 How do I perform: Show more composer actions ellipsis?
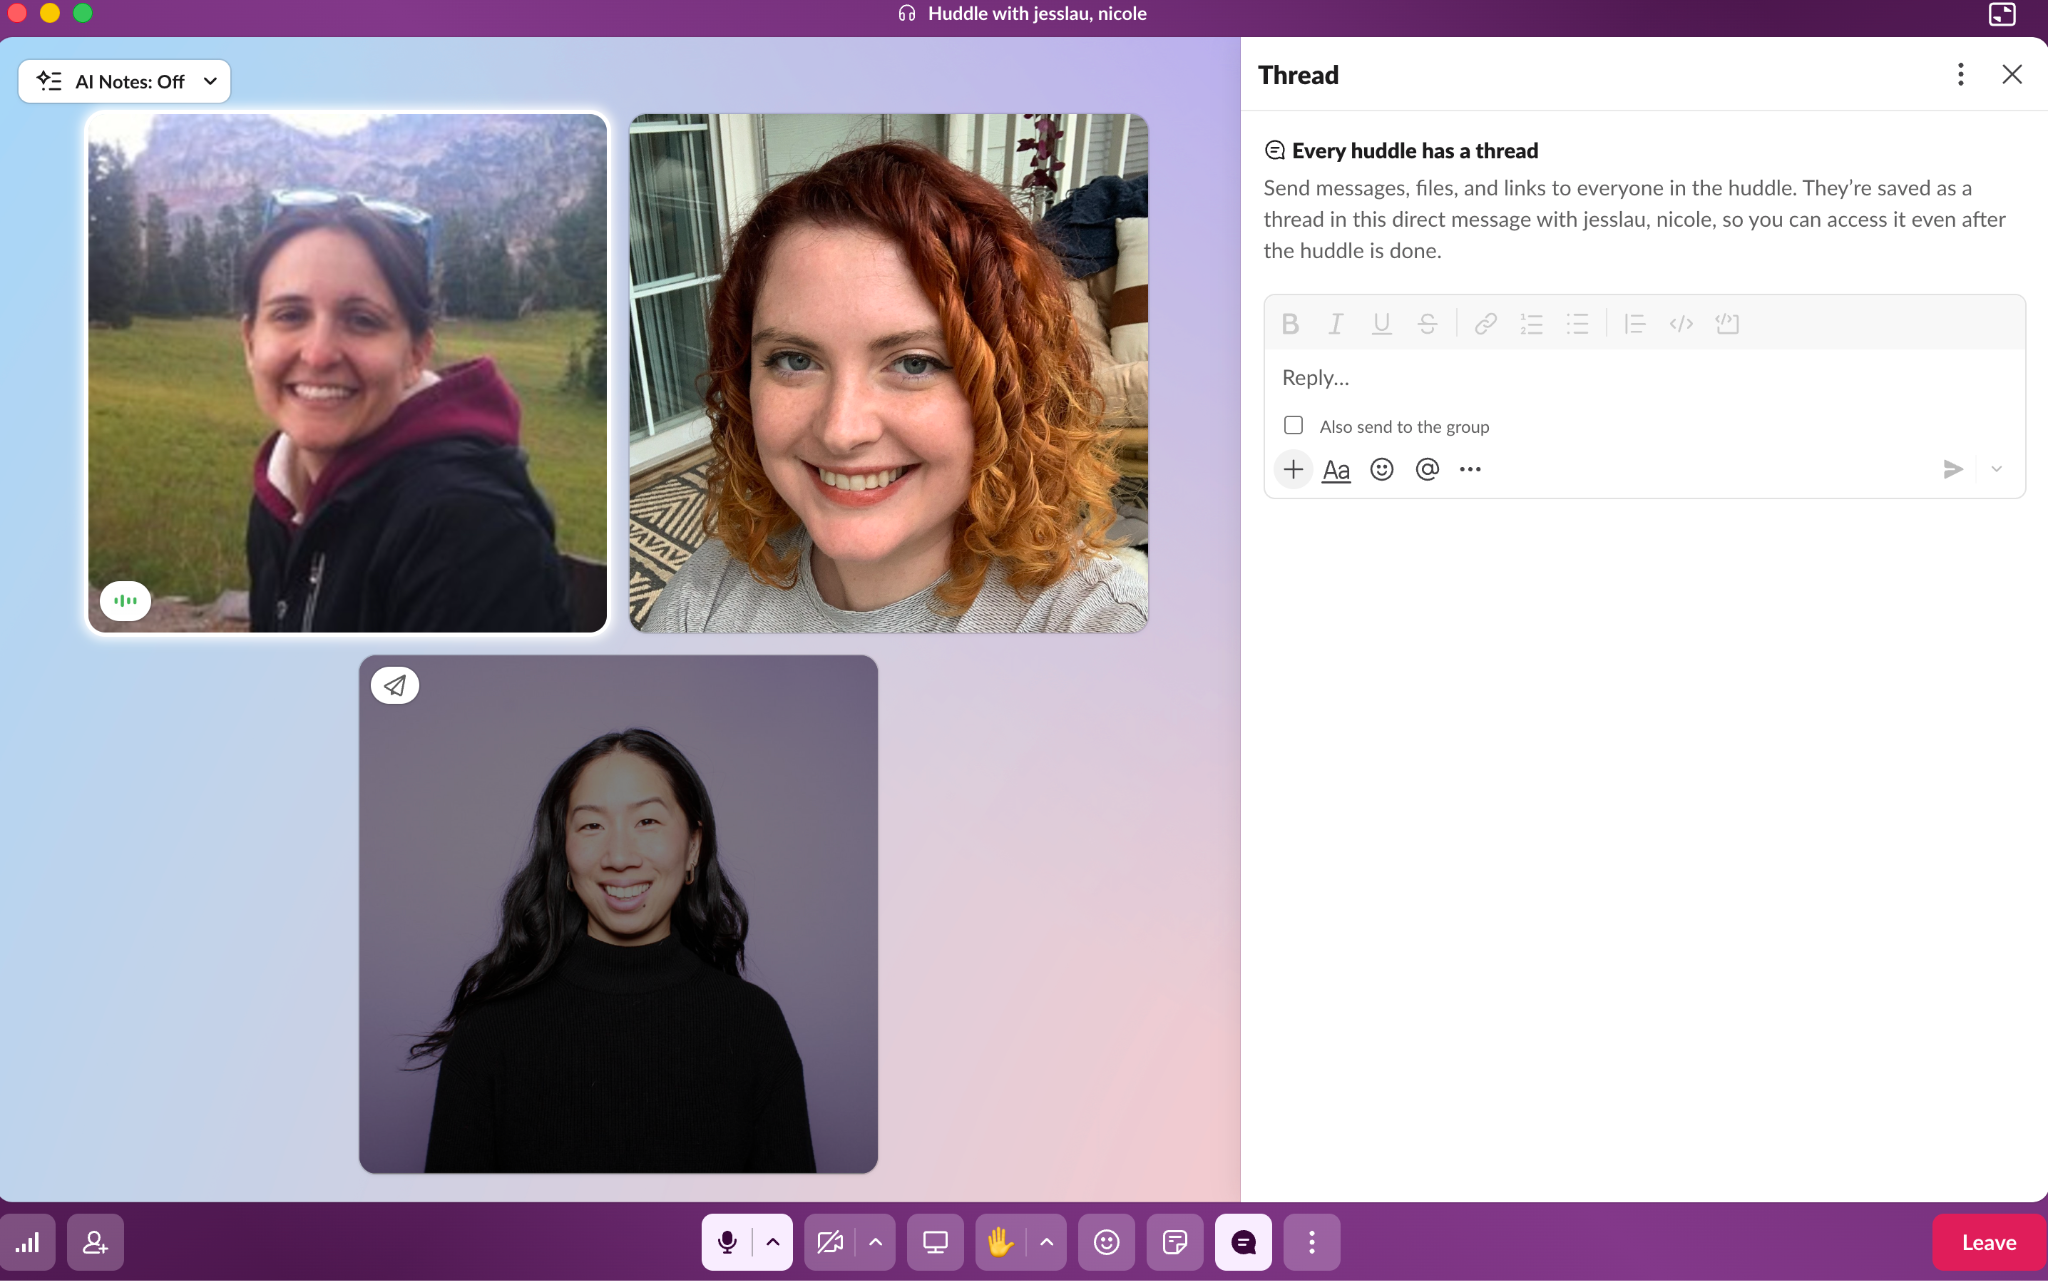tap(1470, 469)
